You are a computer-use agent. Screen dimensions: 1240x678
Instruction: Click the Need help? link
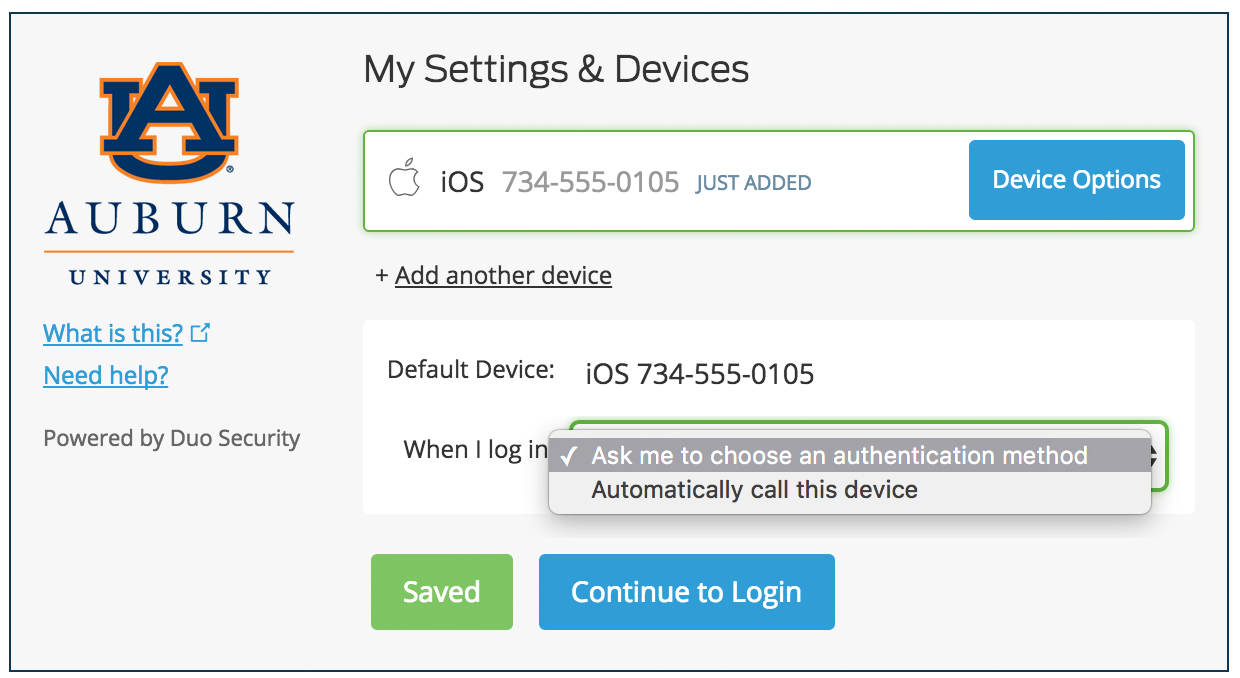106,375
